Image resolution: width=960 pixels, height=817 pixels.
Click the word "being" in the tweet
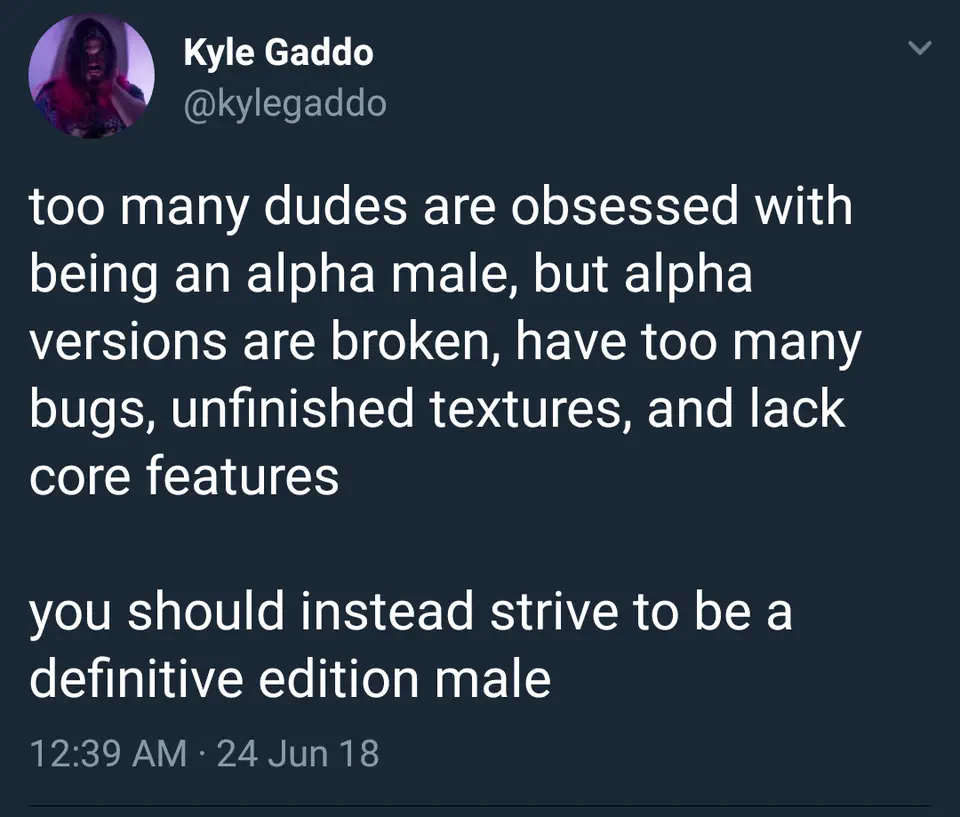[93, 274]
